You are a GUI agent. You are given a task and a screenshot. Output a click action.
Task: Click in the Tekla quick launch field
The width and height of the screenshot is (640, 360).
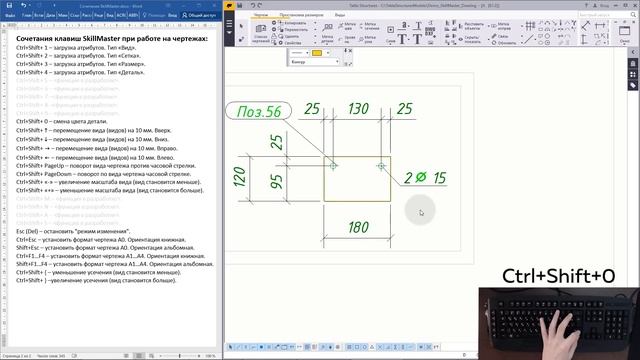click(x=603, y=15)
